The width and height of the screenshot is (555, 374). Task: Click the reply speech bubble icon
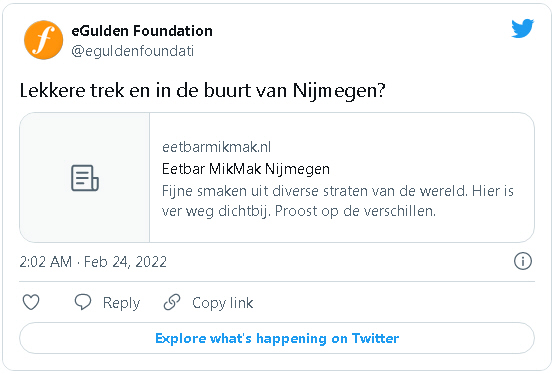coord(83,302)
